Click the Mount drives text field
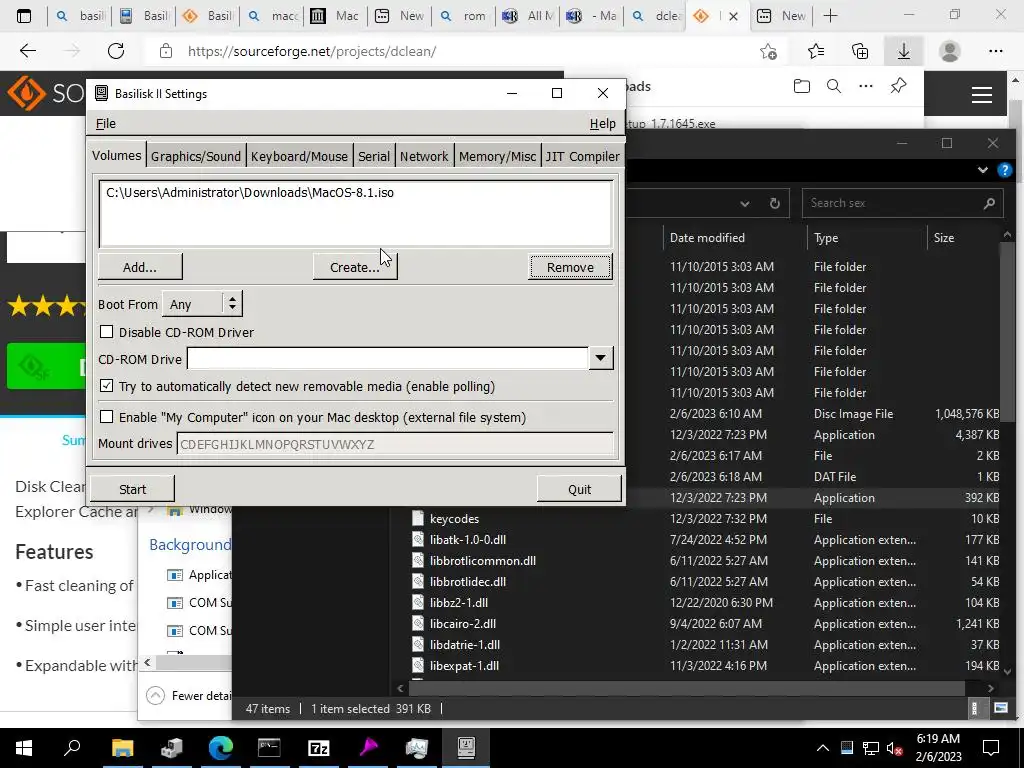 click(395, 444)
